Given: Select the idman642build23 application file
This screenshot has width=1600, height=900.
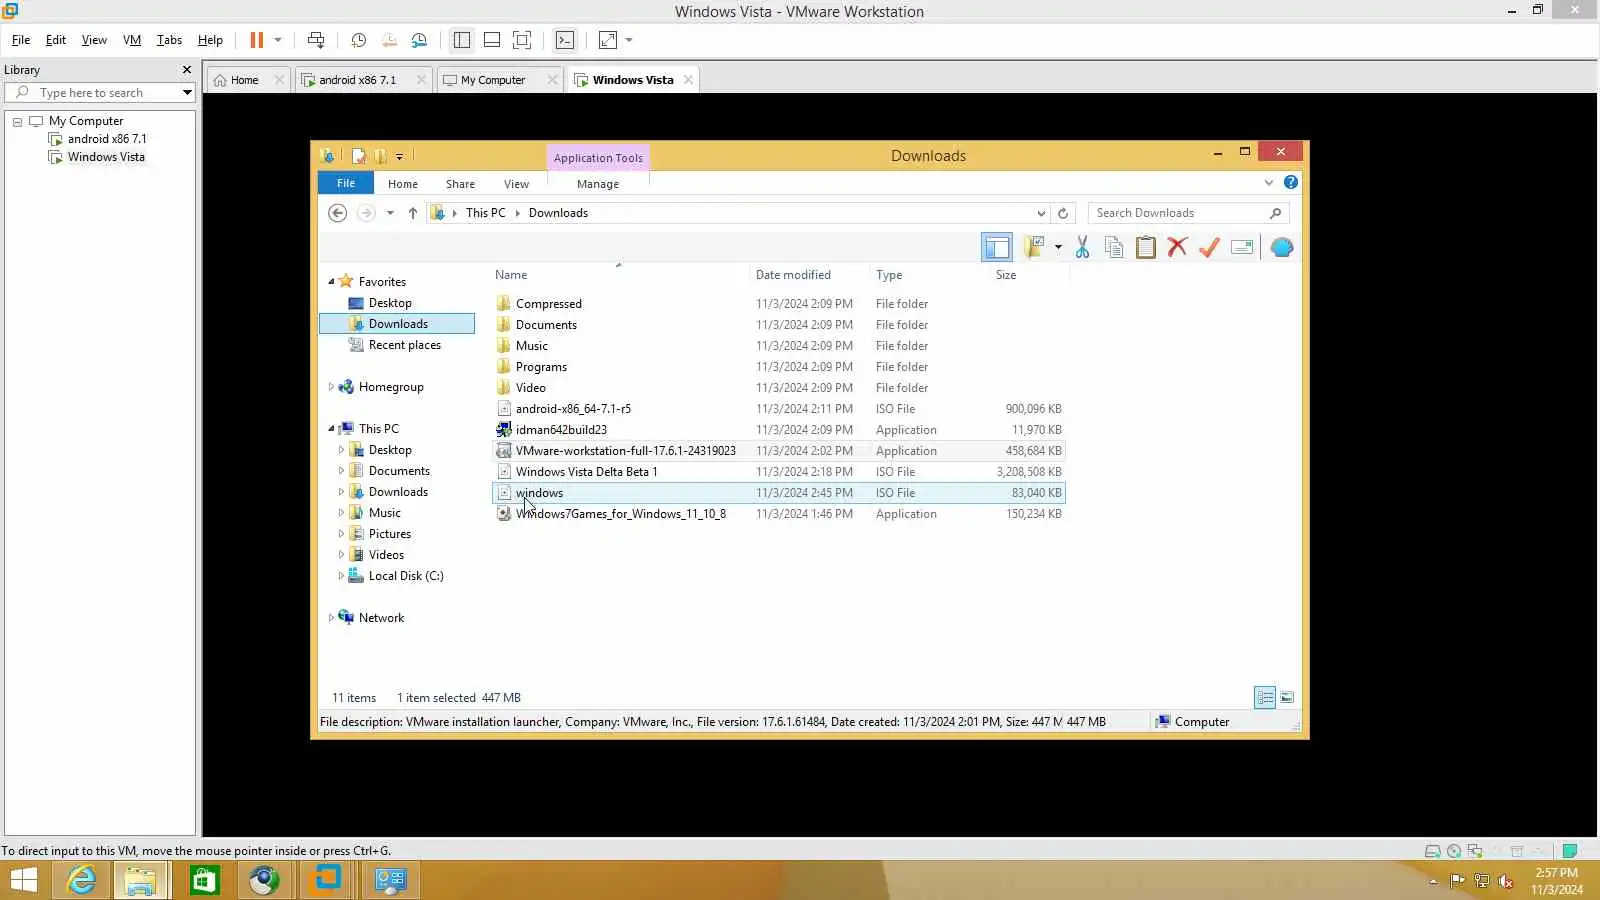Looking at the screenshot, I should point(561,430).
